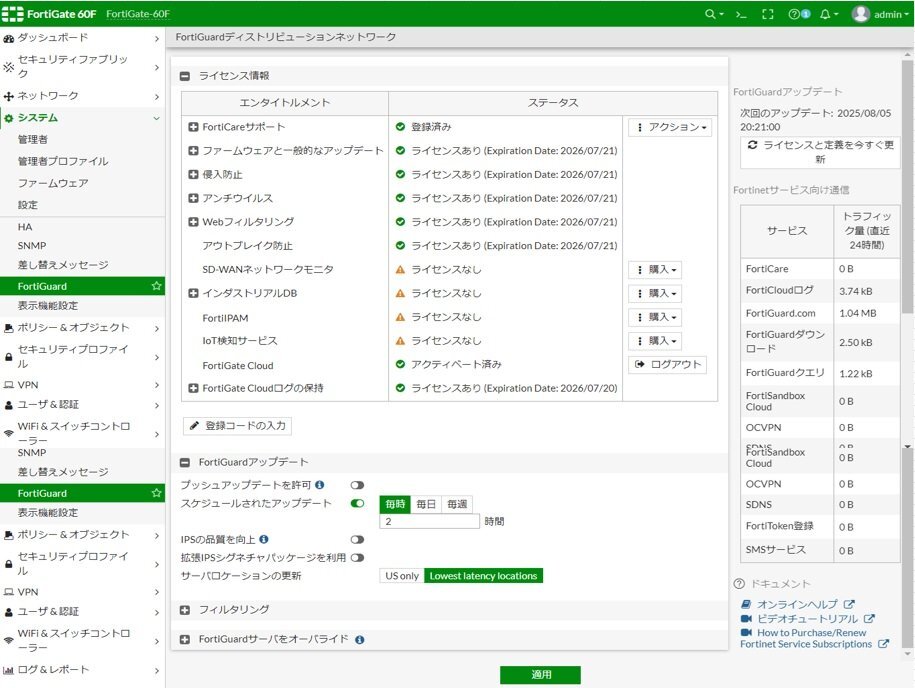This screenshot has width=915, height=688.
Task: Click the fullscreen icon in top bar
Action: (x=768, y=14)
